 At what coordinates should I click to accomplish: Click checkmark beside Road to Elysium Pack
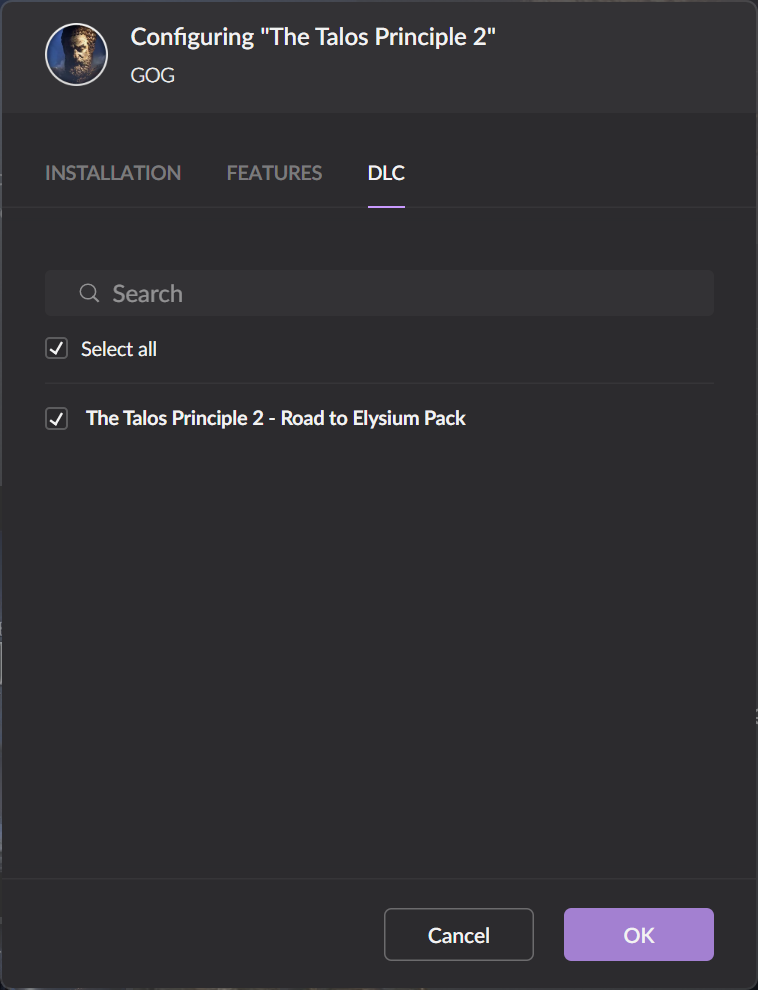[57, 418]
